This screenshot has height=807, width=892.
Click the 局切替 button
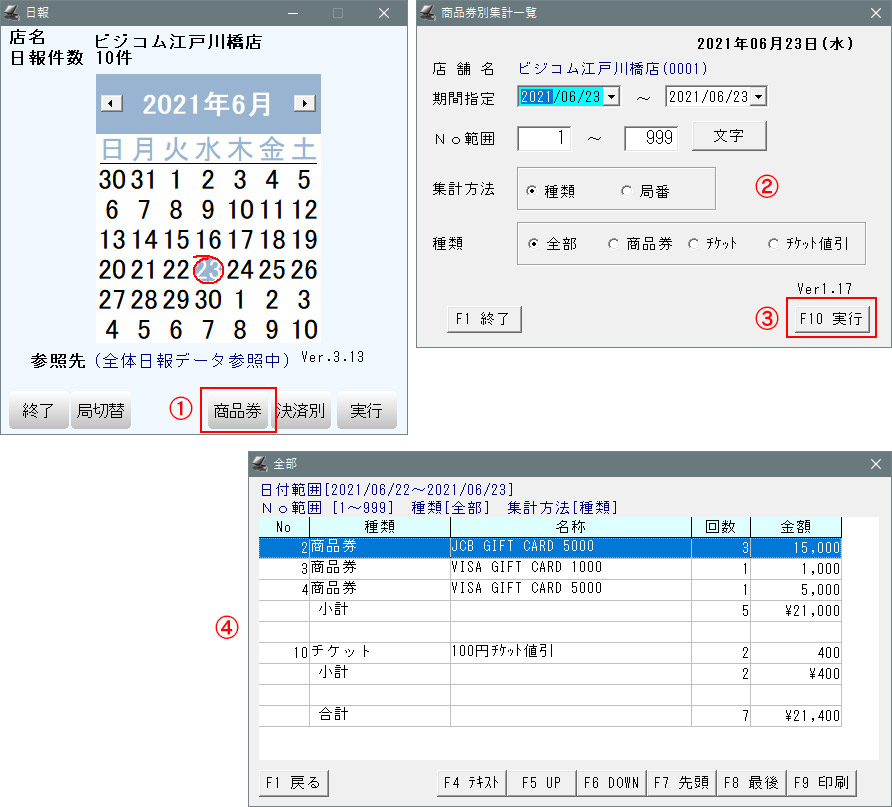click(101, 411)
